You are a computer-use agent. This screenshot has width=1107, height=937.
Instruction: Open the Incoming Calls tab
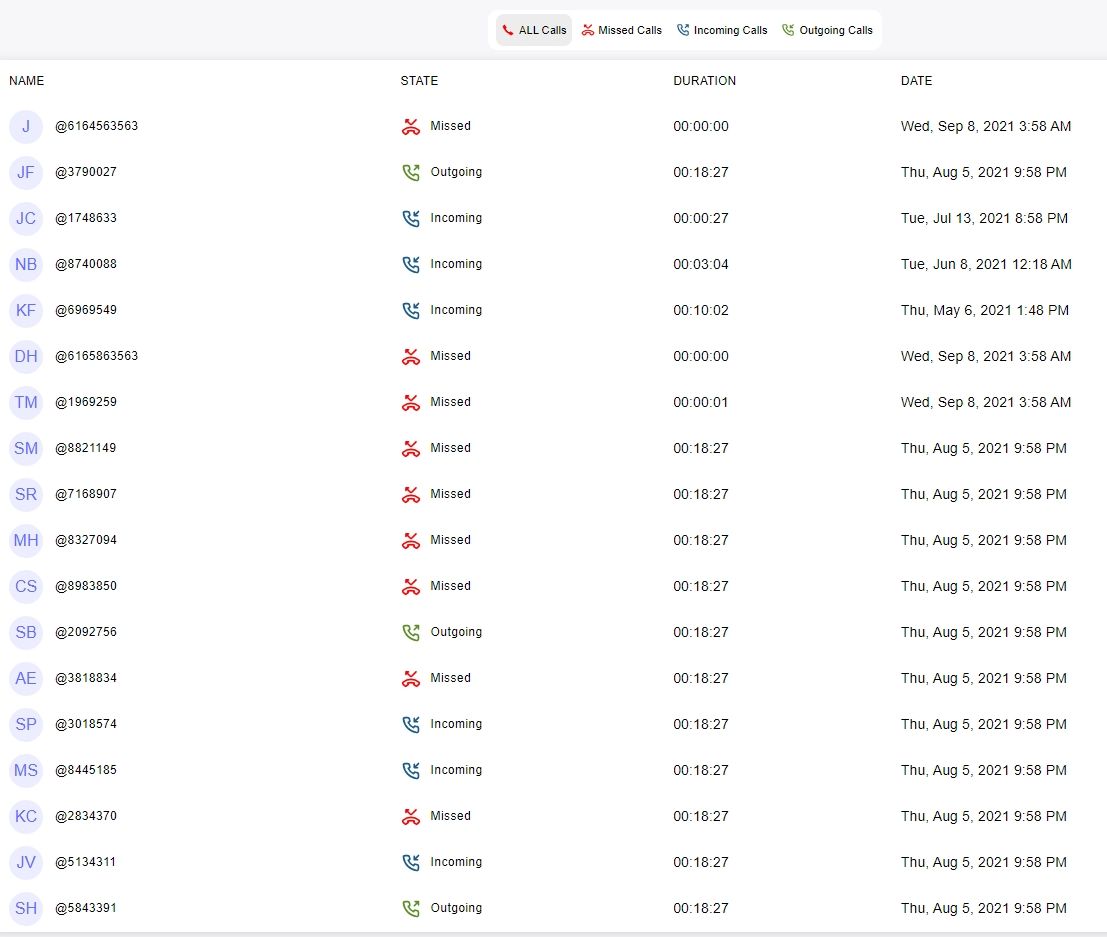722,30
